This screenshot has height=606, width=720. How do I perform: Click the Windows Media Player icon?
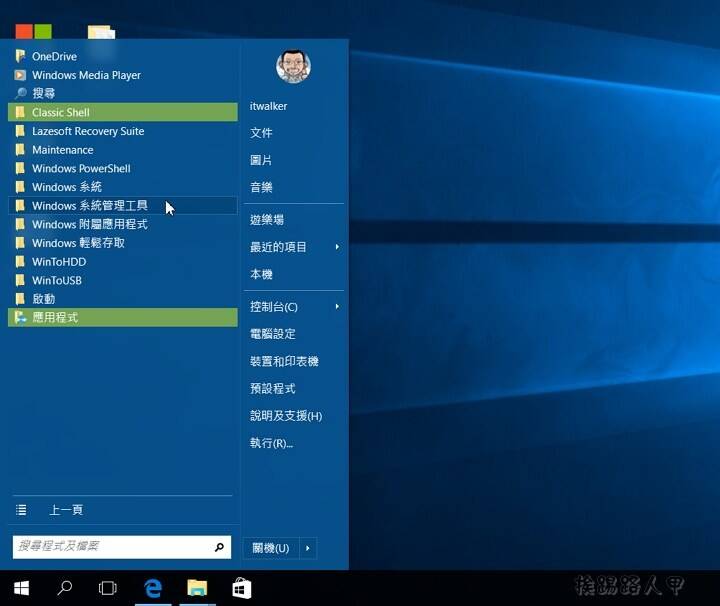coord(20,75)
